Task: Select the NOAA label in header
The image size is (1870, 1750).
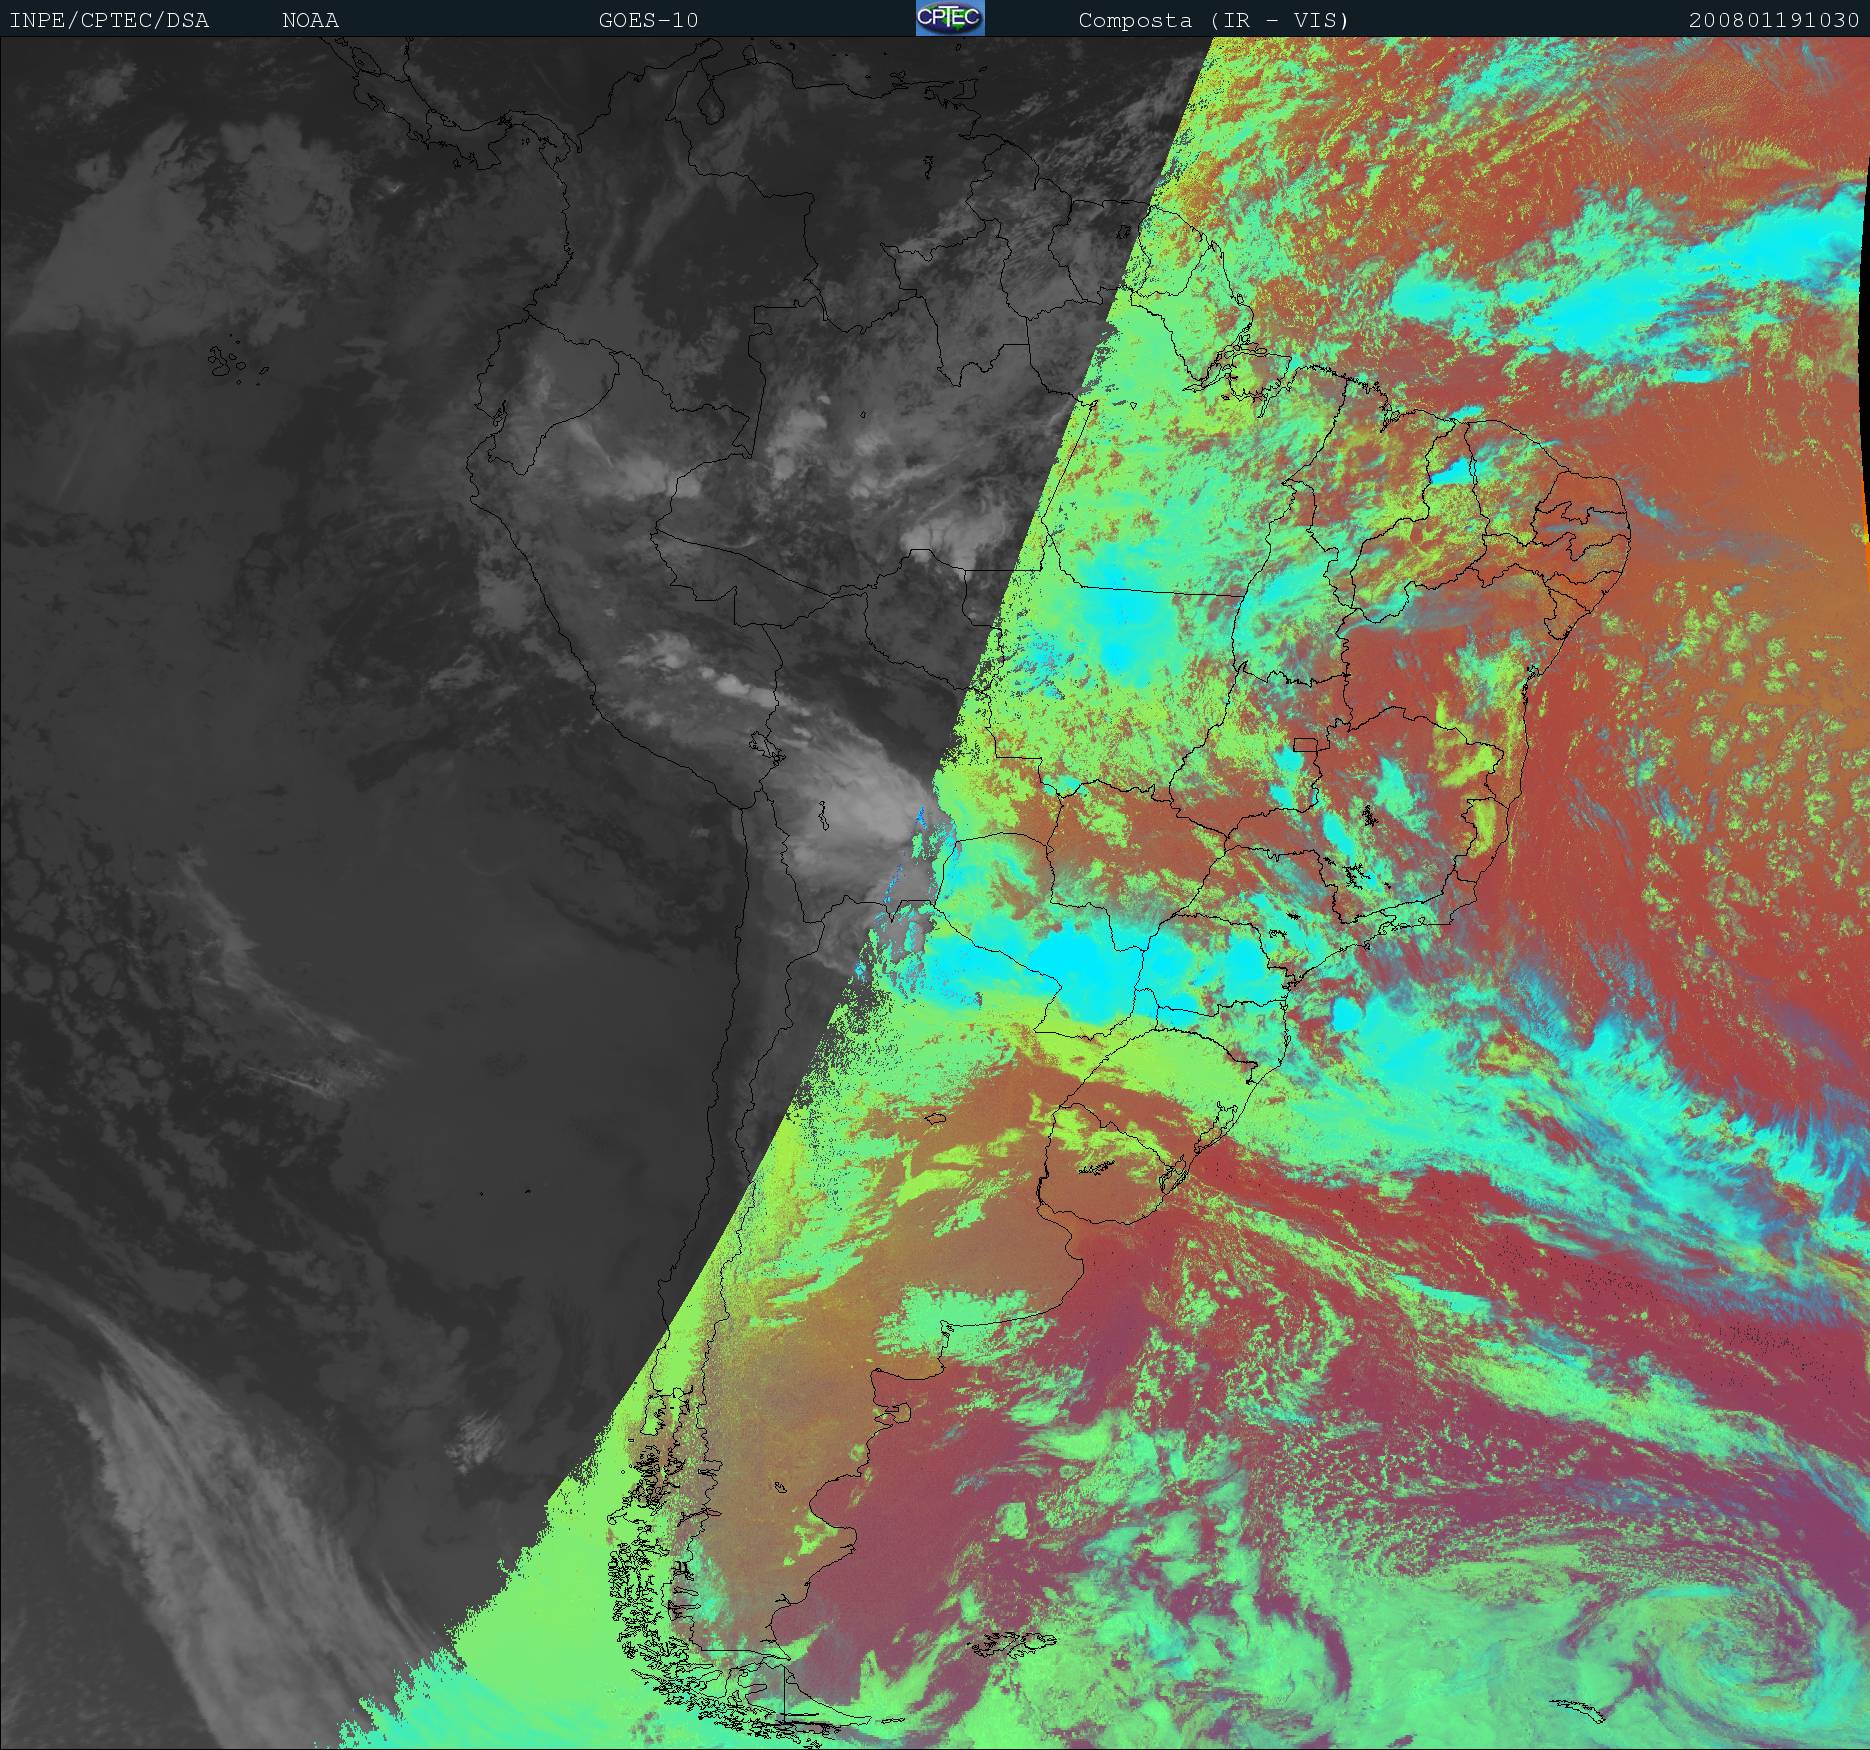Action: click(x=310, y=20)
